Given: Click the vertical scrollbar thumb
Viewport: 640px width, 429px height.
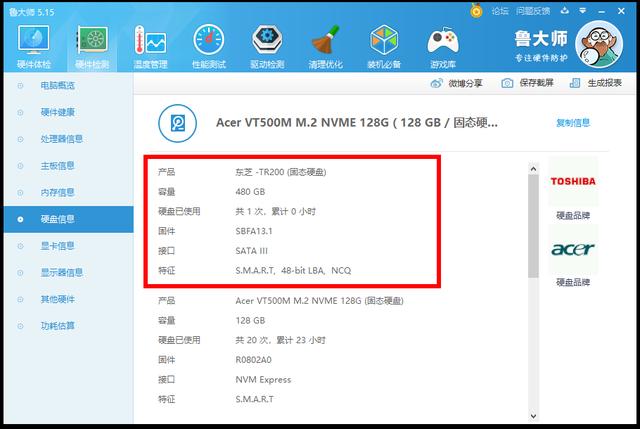Looking at the screenshot, I should tap(533, 226).
